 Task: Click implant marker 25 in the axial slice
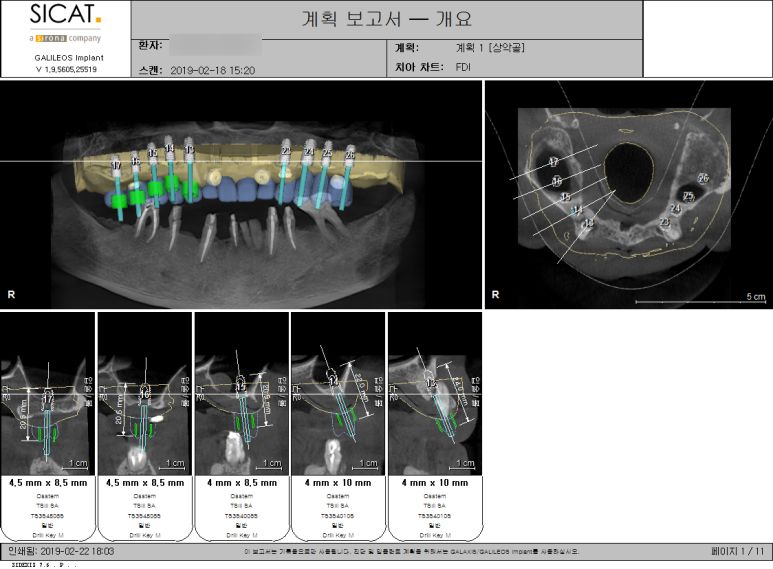688,196
